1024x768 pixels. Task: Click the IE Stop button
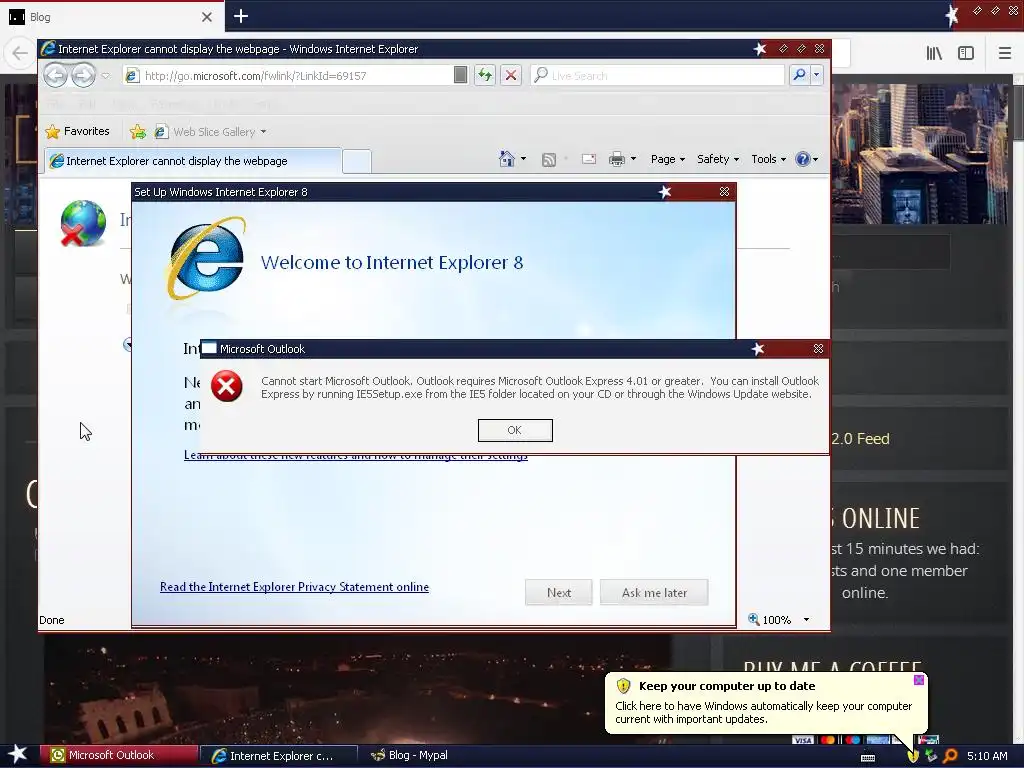(511, 76)
